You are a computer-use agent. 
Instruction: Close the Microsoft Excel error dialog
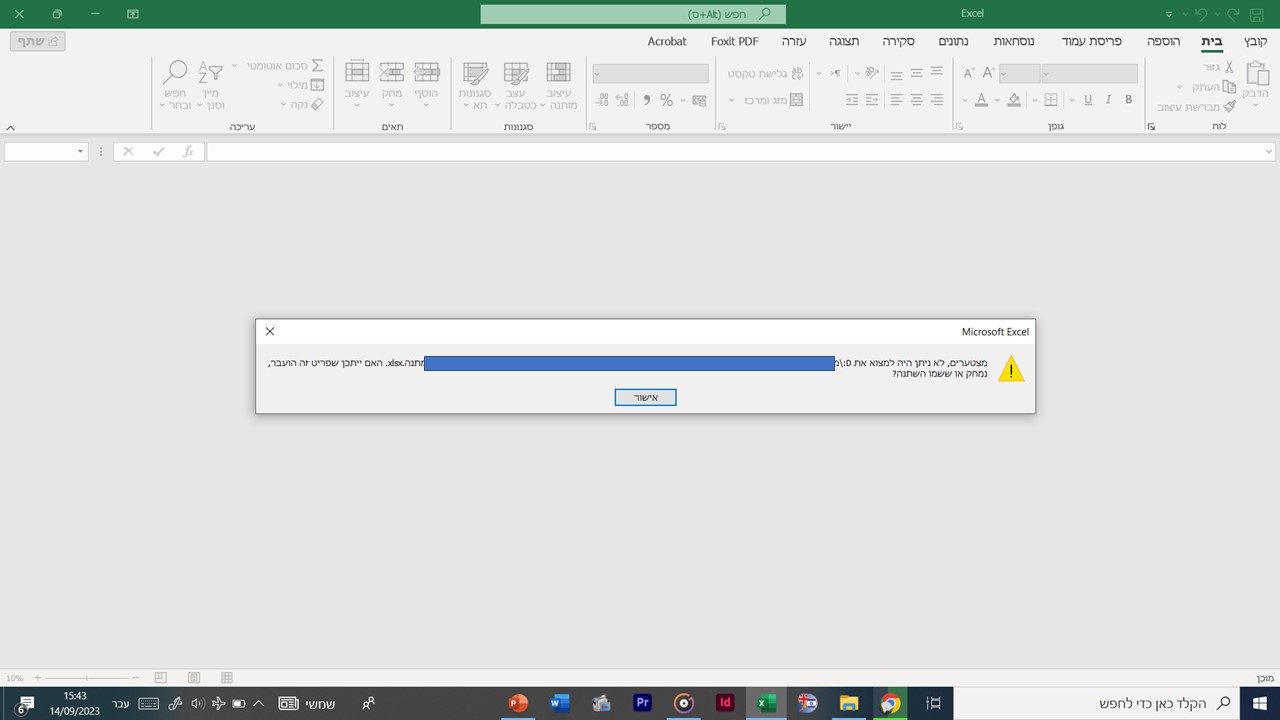pos(270,331)
